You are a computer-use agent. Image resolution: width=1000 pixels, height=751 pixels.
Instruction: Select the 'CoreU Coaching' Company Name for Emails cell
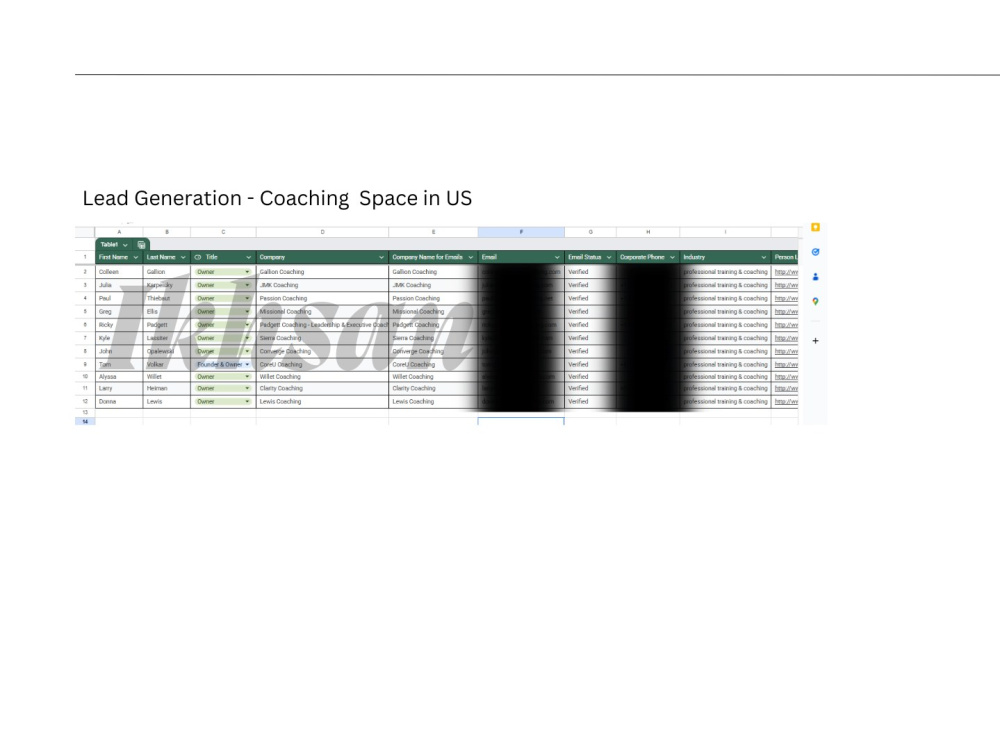[x=433, y=365]
